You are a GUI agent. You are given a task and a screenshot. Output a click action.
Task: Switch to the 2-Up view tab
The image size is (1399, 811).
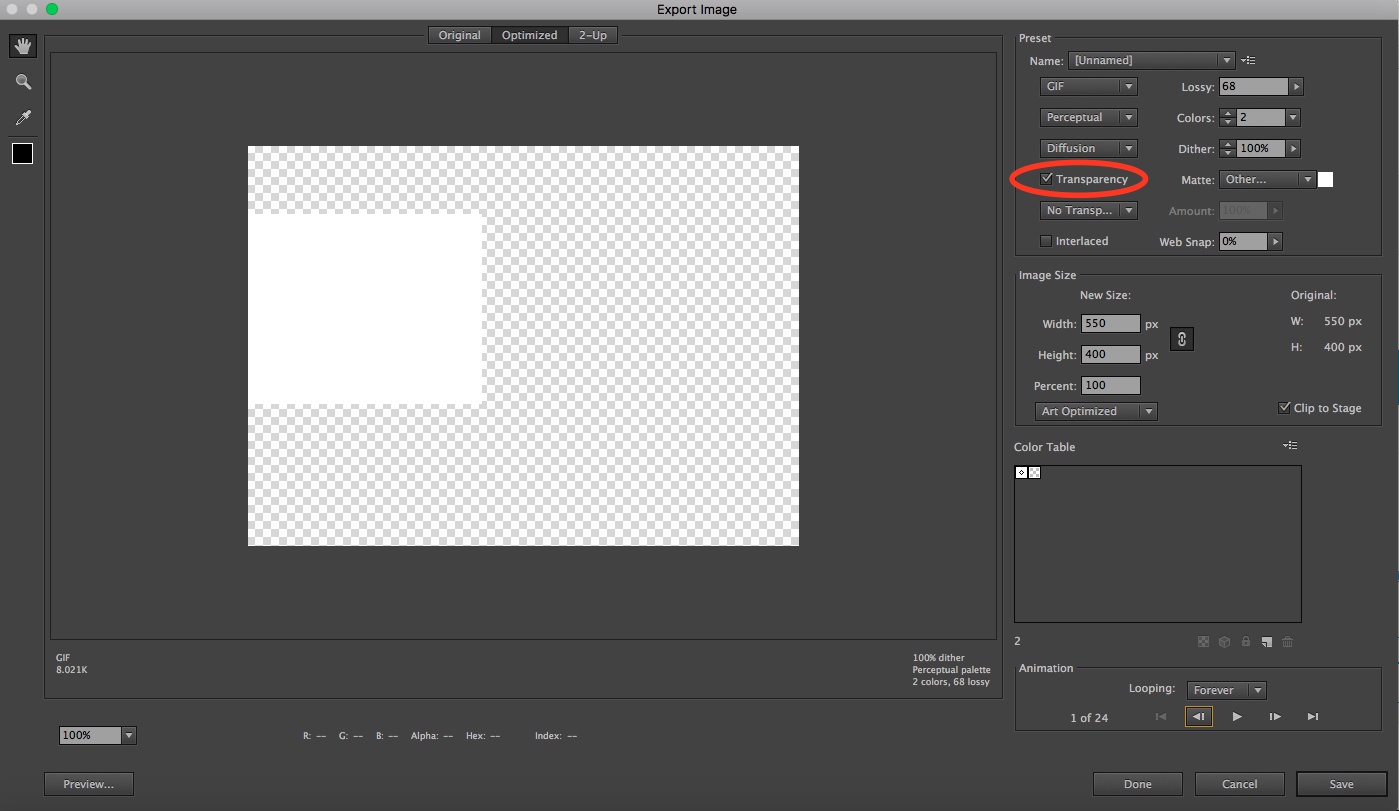pyautogui.click(x=592, y=34)
